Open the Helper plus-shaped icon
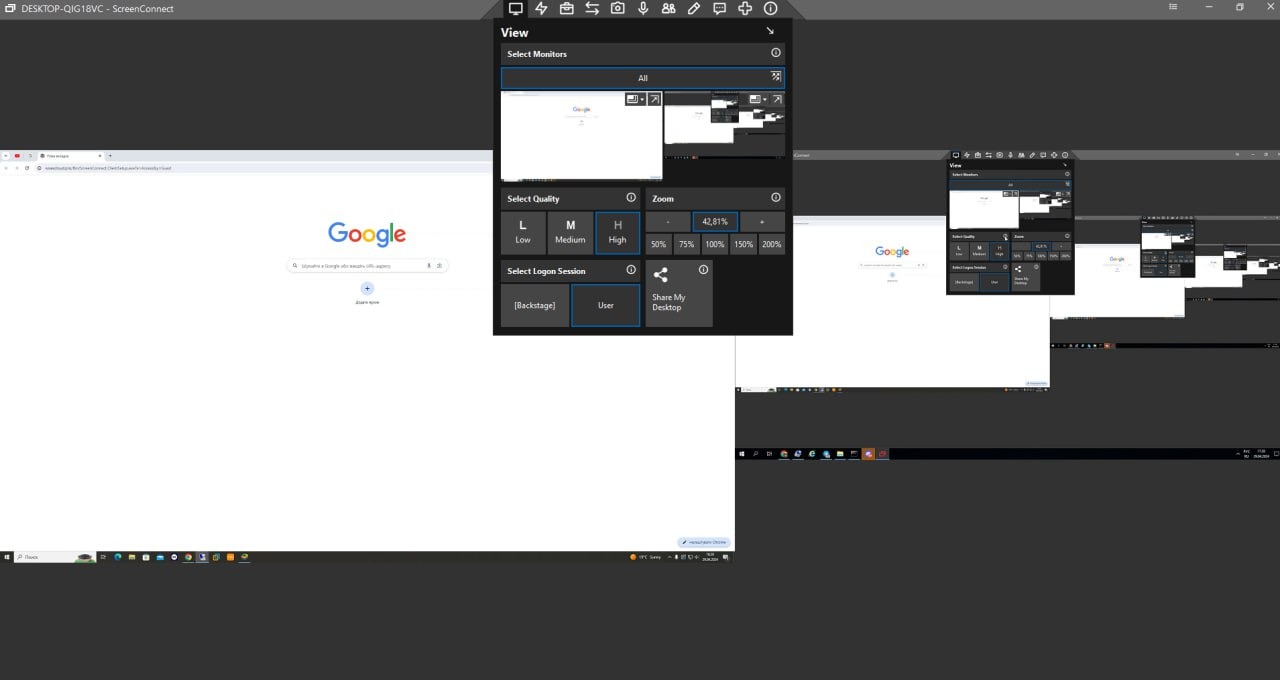Screen dimensions: 1280x680 745,8
